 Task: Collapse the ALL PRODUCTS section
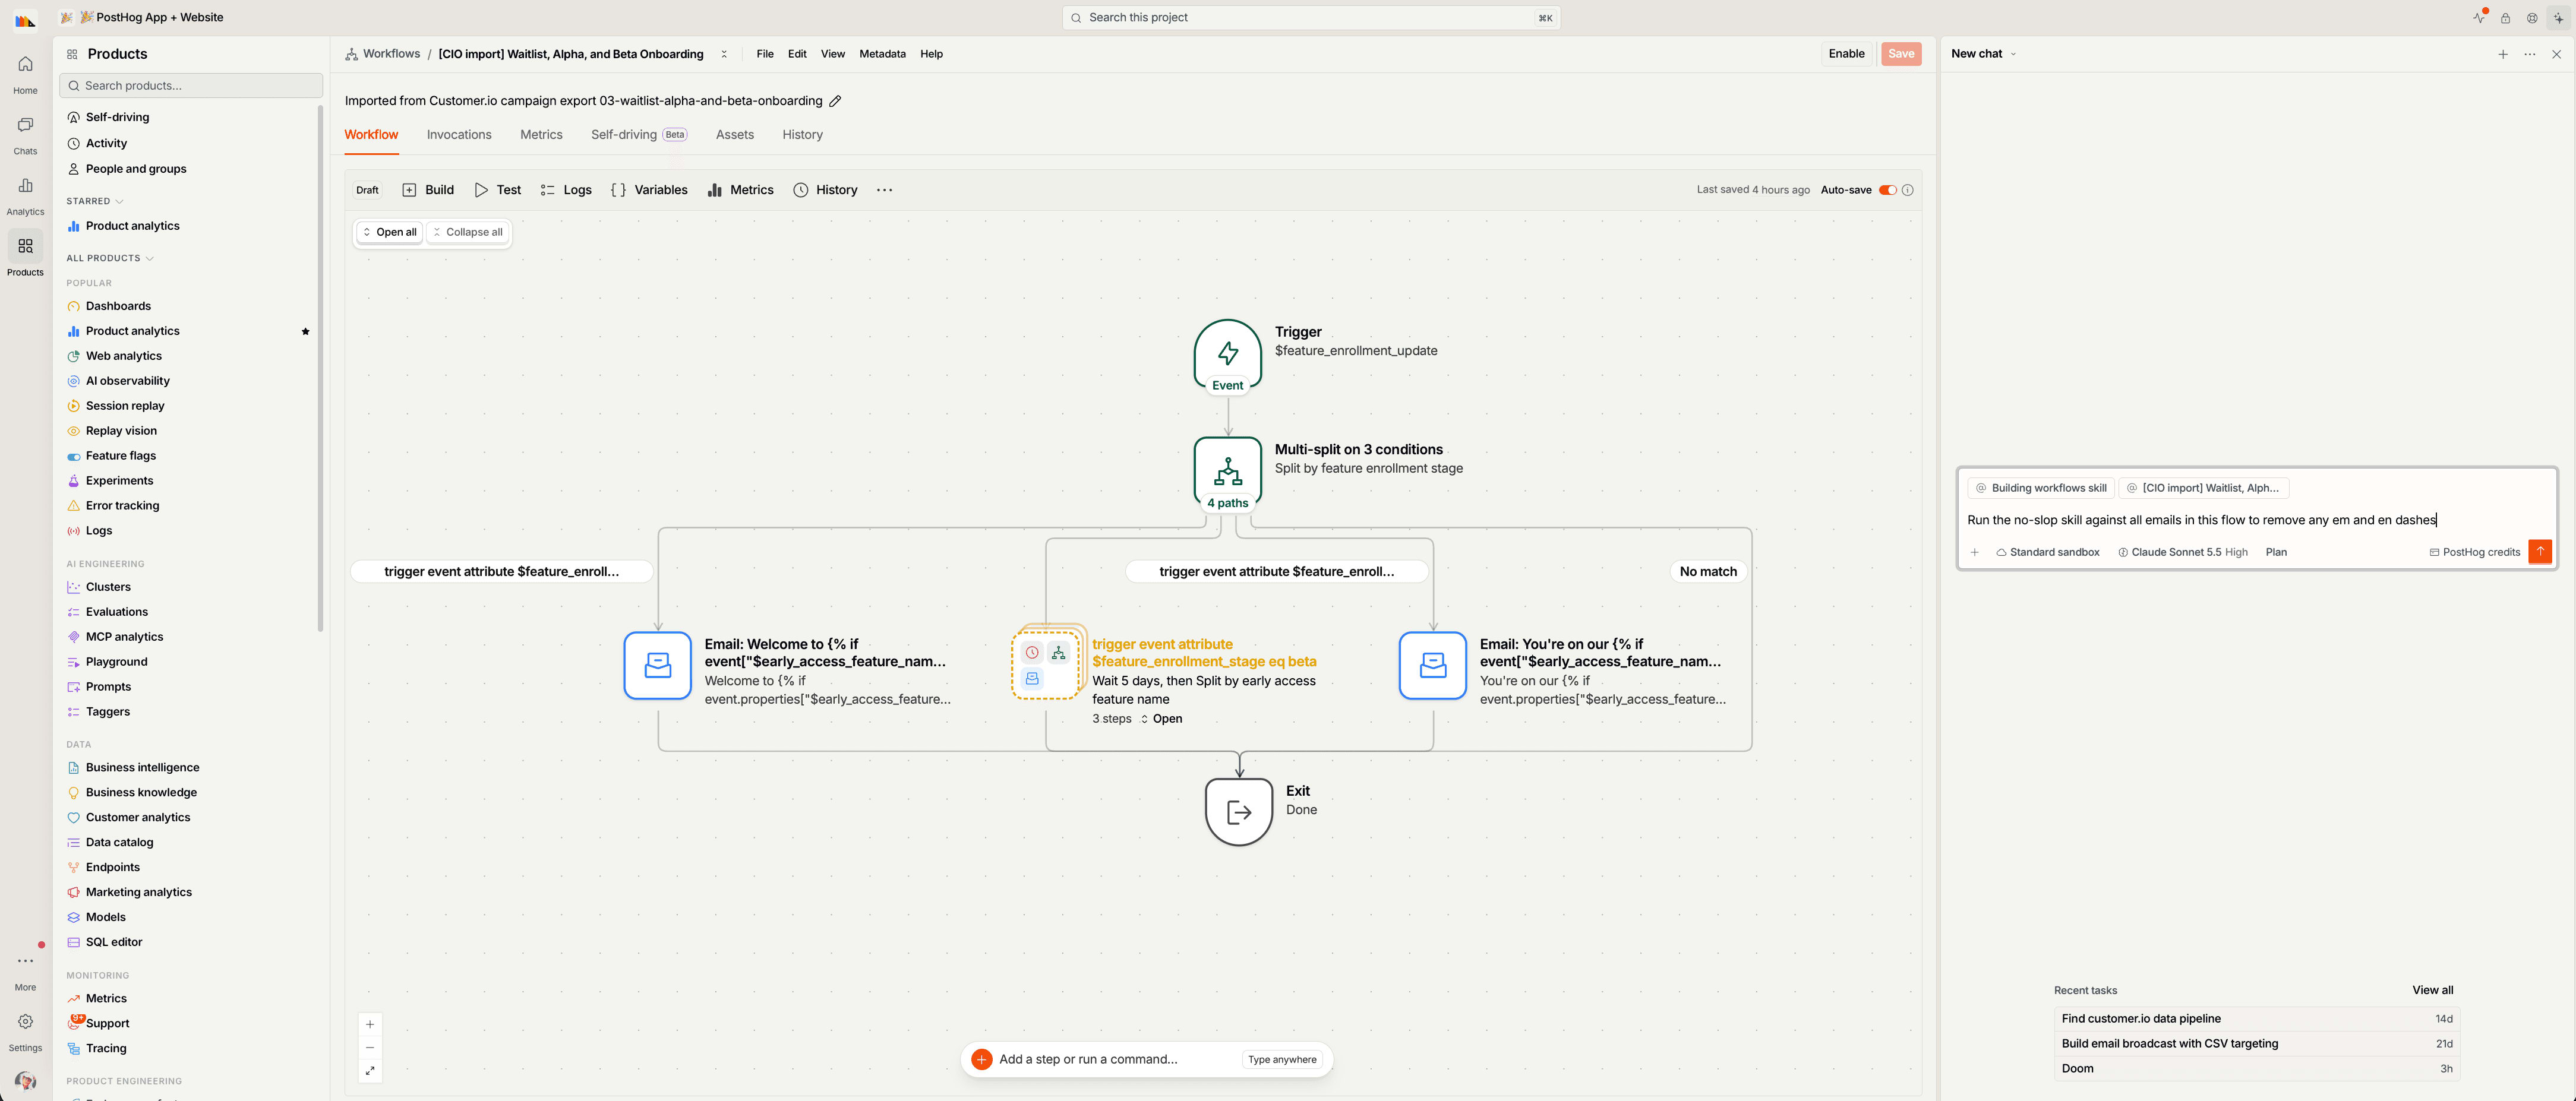tap(110, 258)
